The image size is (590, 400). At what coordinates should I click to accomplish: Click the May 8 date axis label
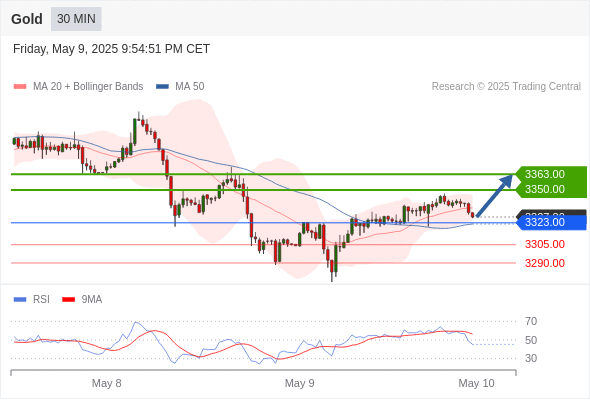(x=106, y=383)
